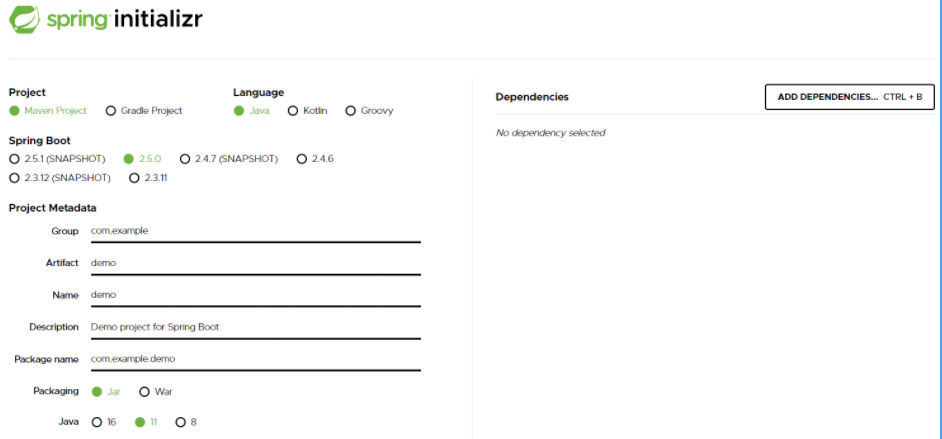Choose Java version 8
The height and width of the screenshot is (439, 942).
click(x=186, y=422)
